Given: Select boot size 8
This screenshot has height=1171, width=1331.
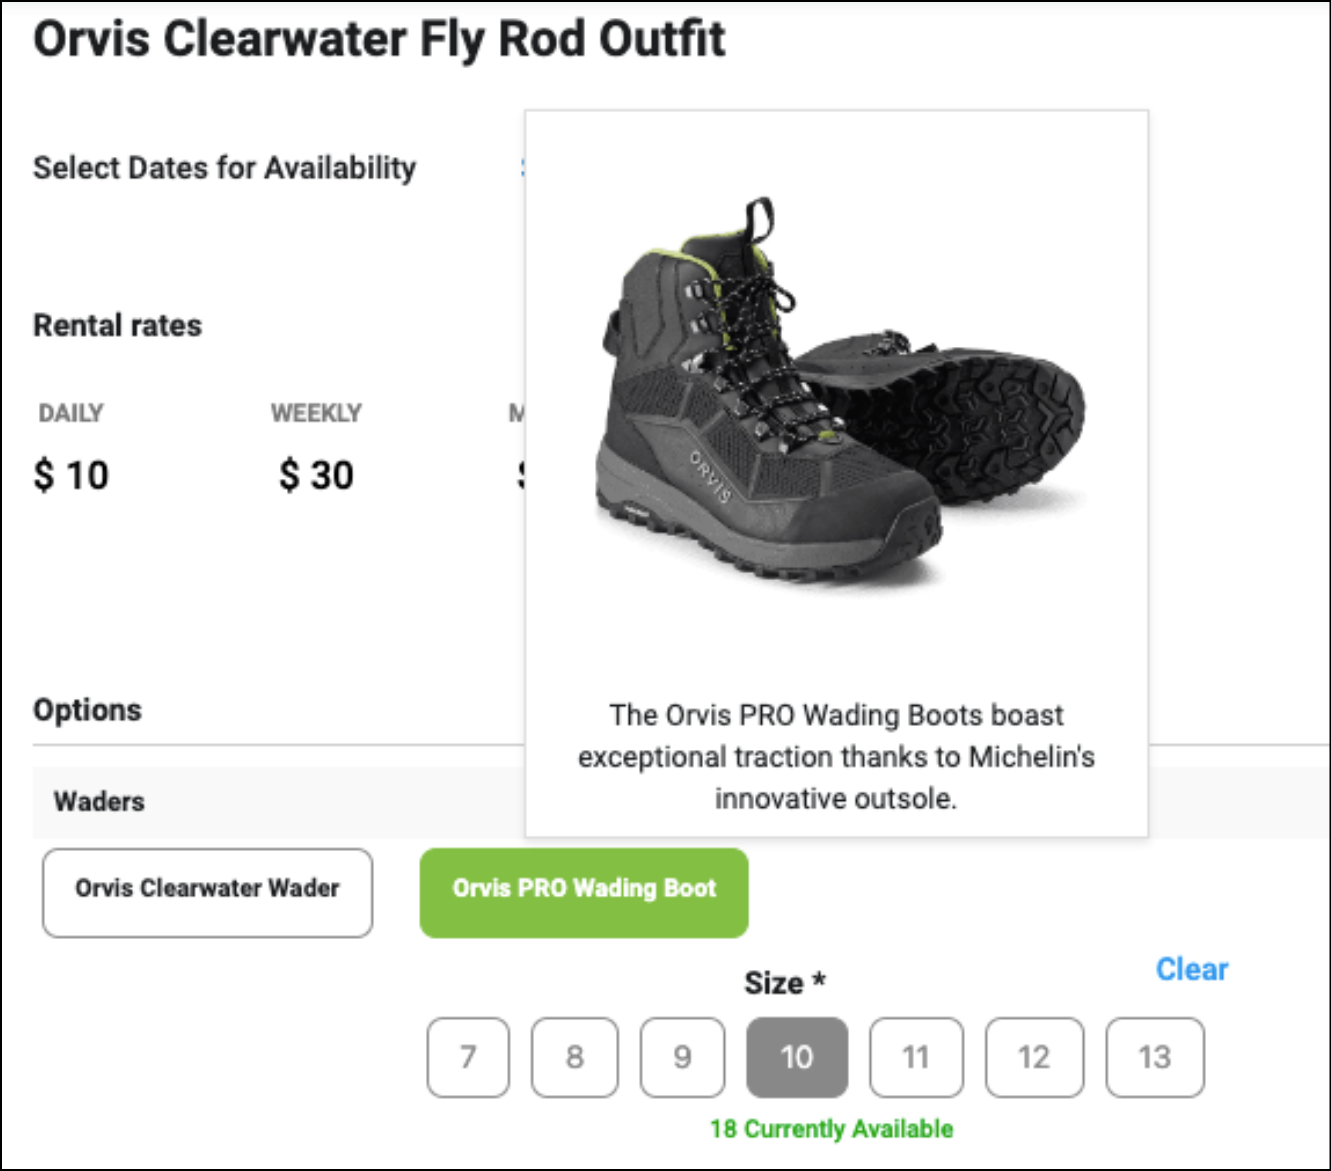Looking at the screenshot, I should (x=575, y=1057).
